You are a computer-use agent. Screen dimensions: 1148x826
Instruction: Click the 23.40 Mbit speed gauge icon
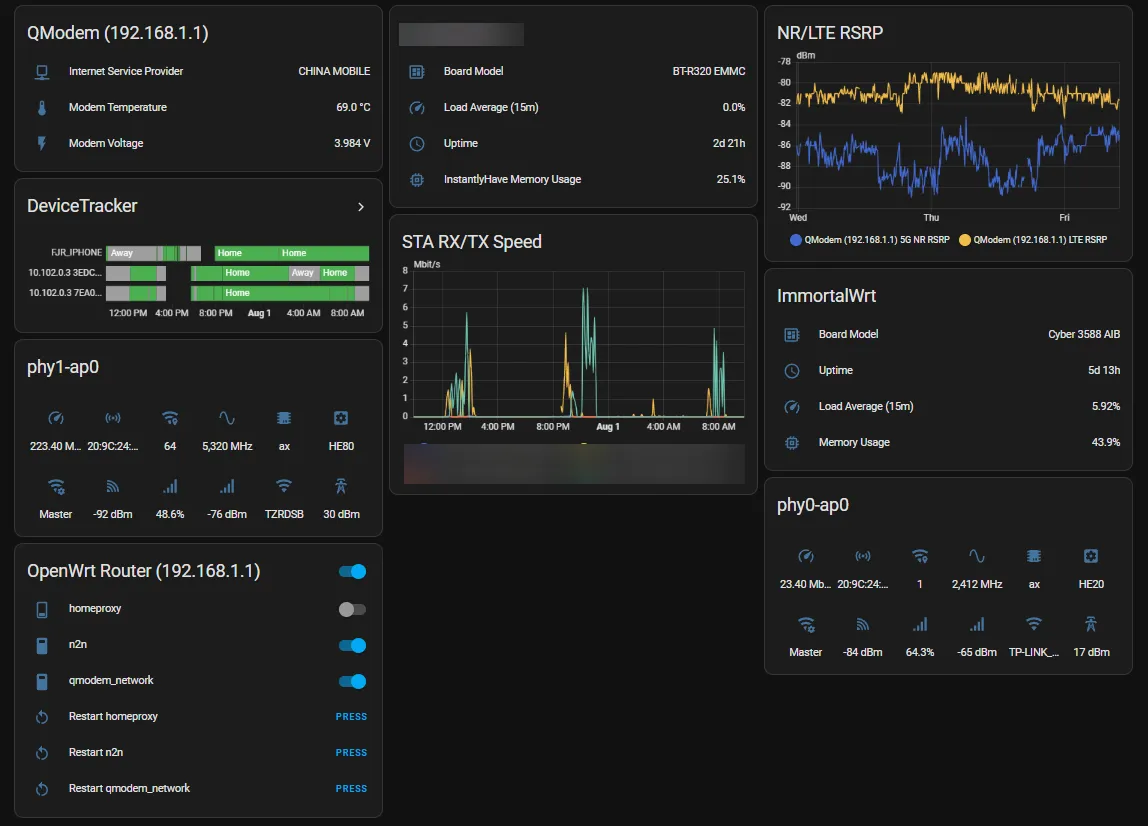coord(805,557)
